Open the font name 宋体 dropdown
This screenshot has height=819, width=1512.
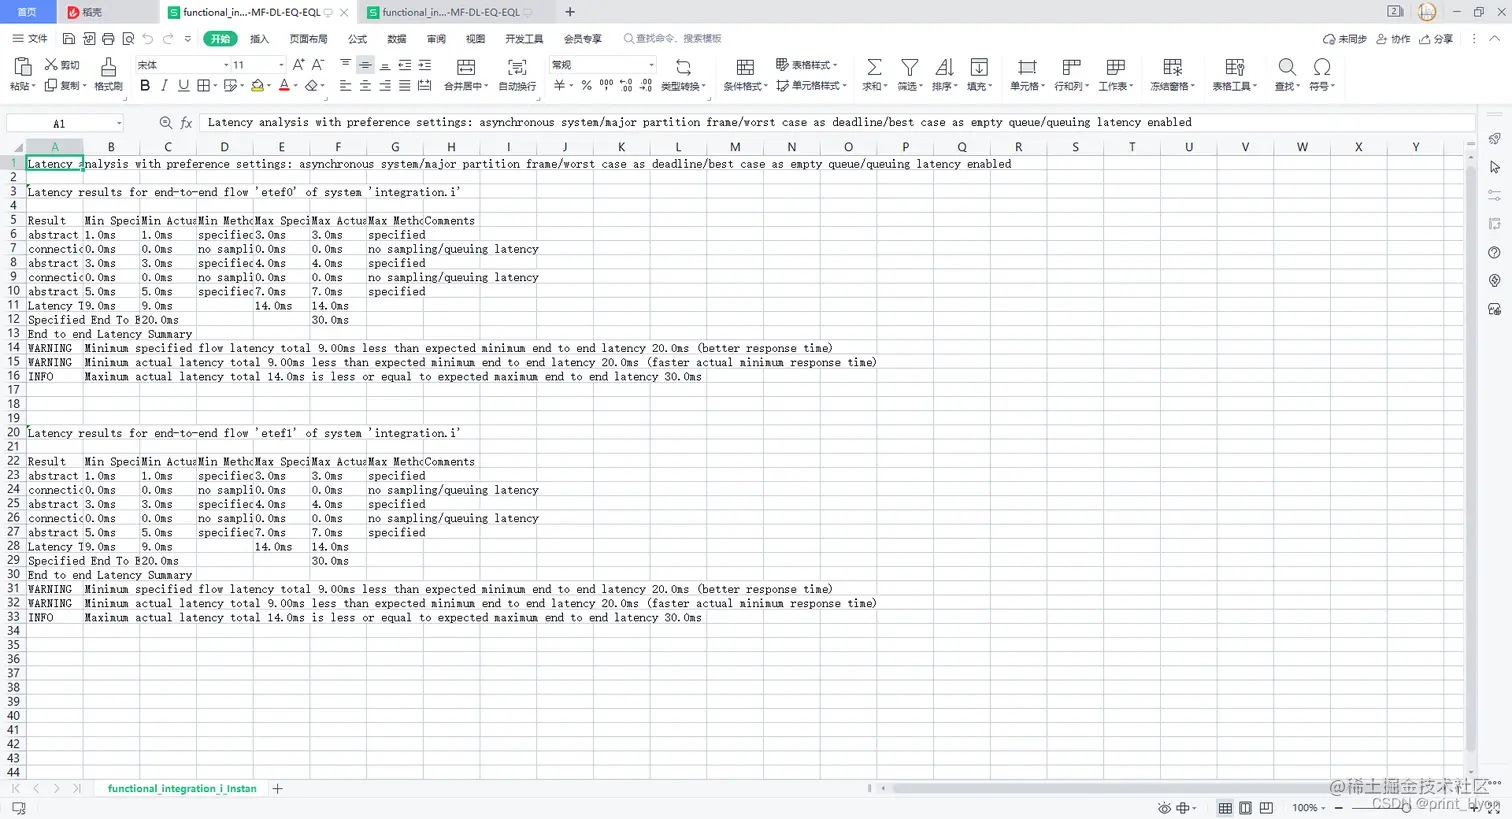[x=226, y=65]
